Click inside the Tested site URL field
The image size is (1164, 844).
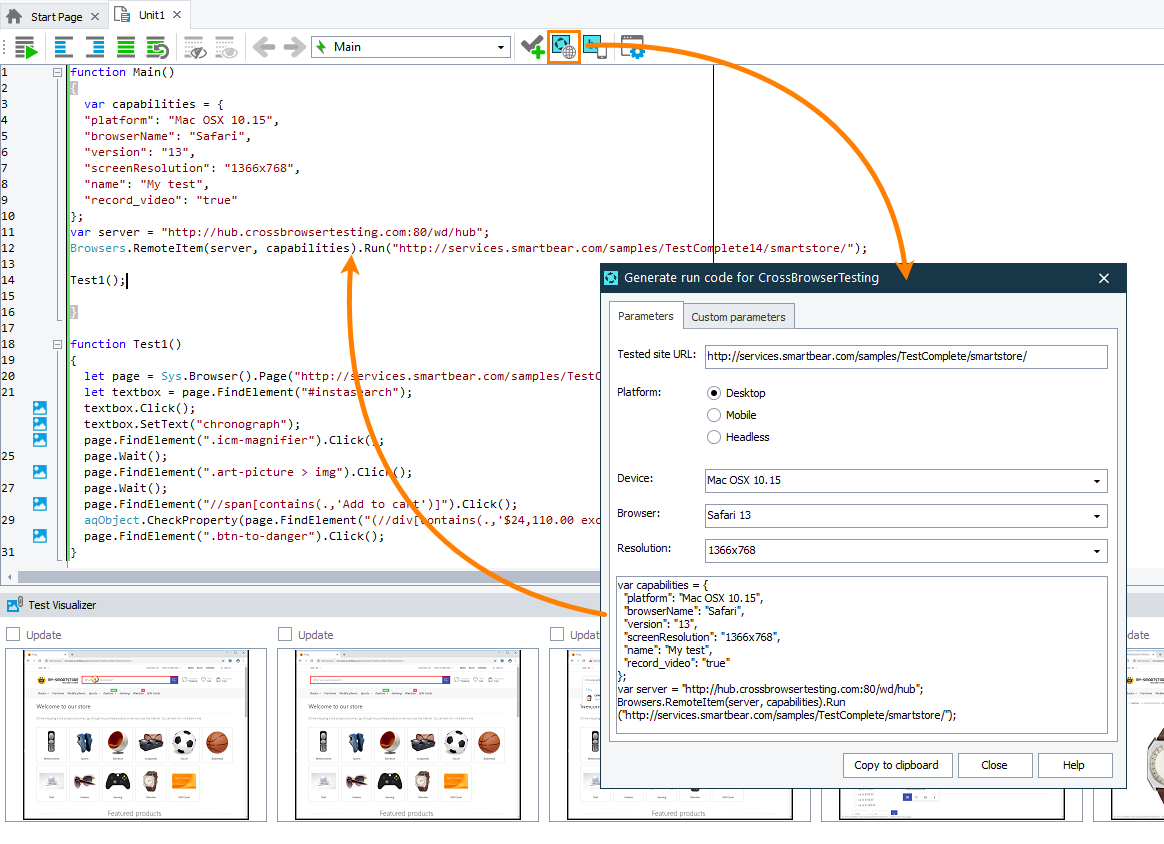click(x=905, y=356)
